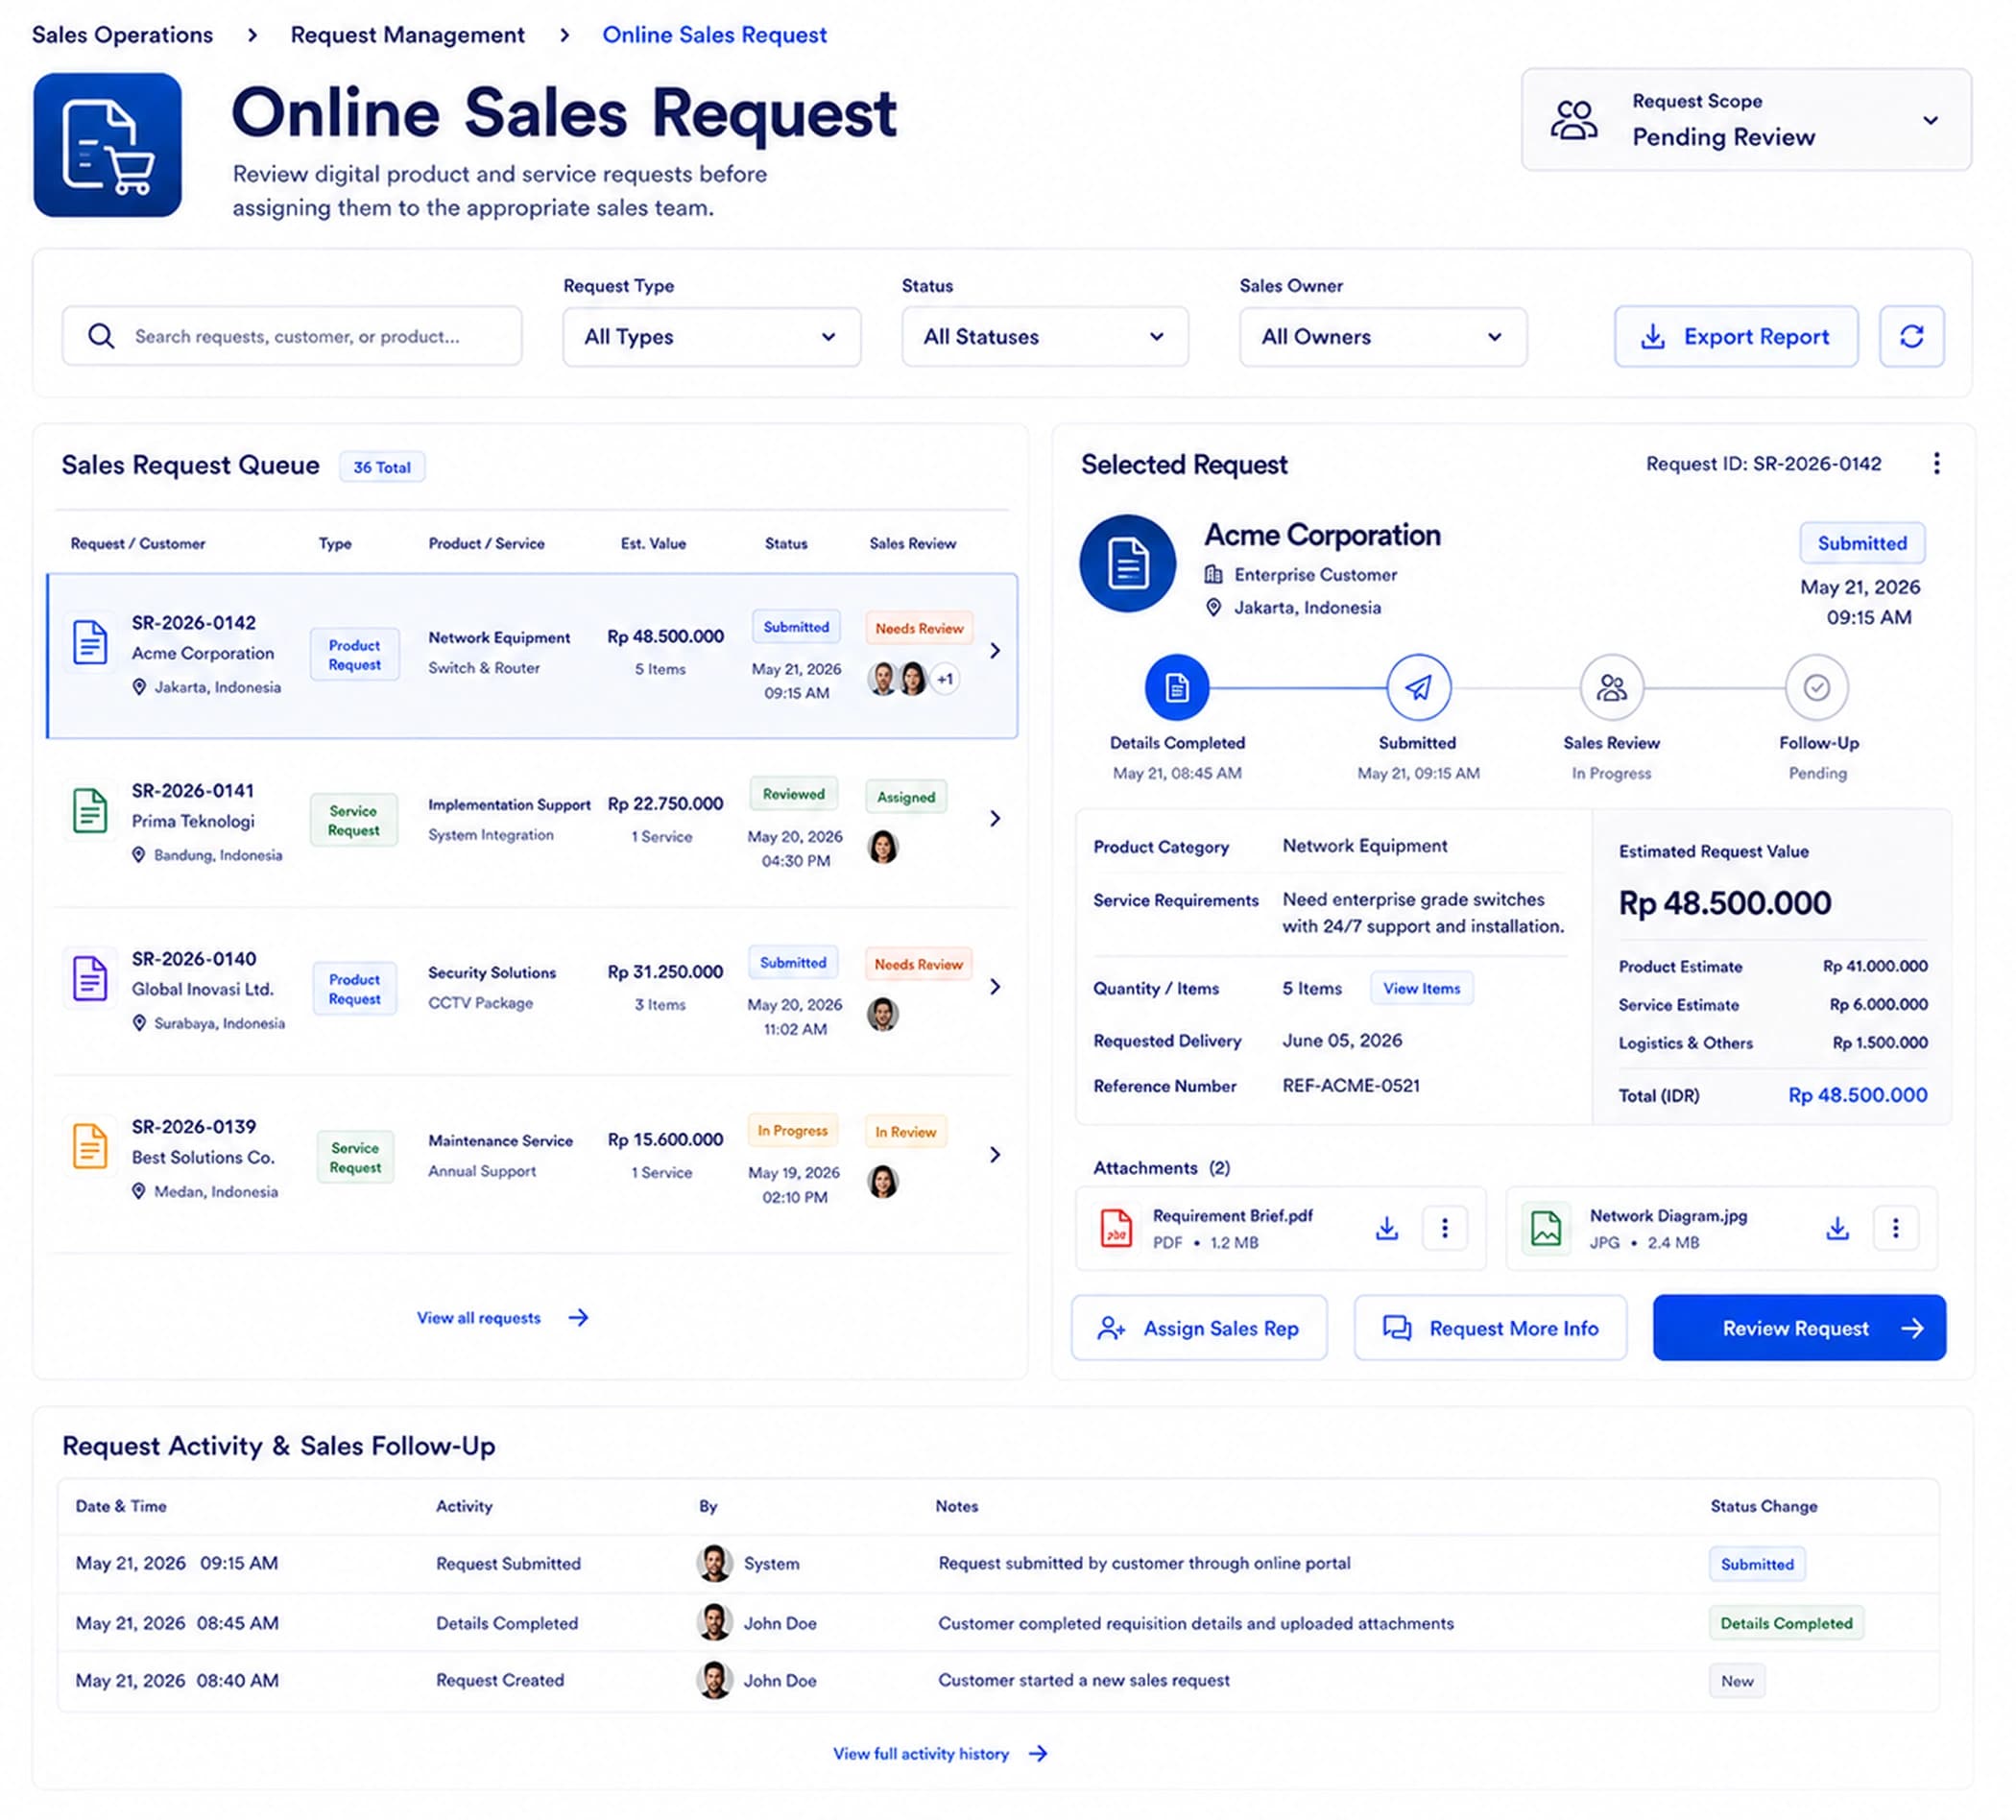Image resolution: width=2016 pixels, height=1820 pixels.
Task: Click the +1 reviewers badge on SR-2026-0142
Action: [x=945, y=679]
